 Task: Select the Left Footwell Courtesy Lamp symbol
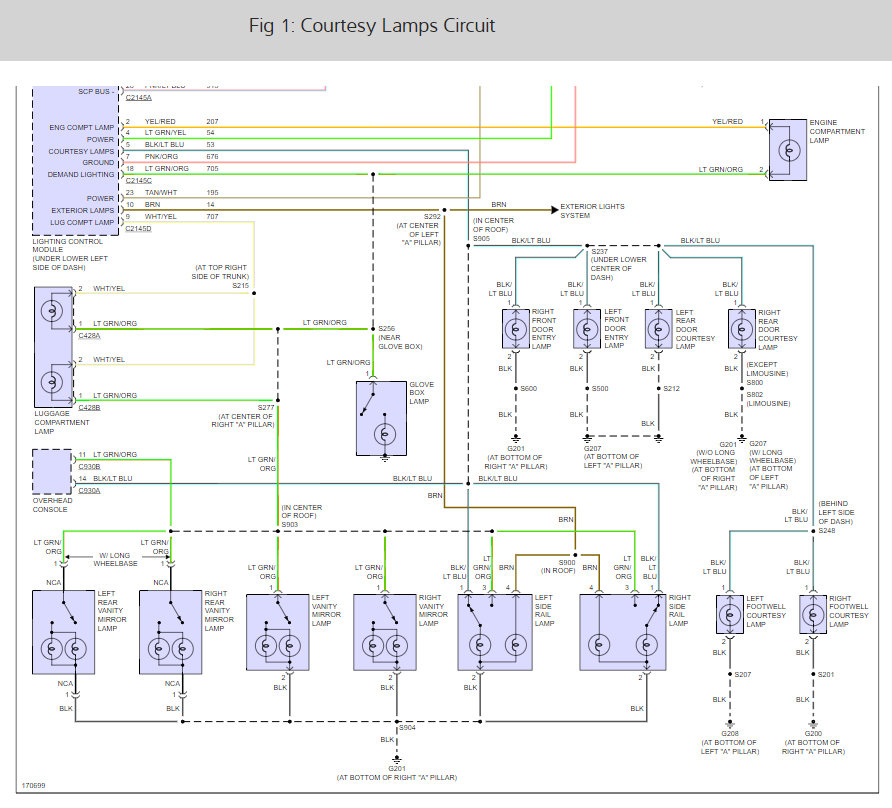(730, 615)
